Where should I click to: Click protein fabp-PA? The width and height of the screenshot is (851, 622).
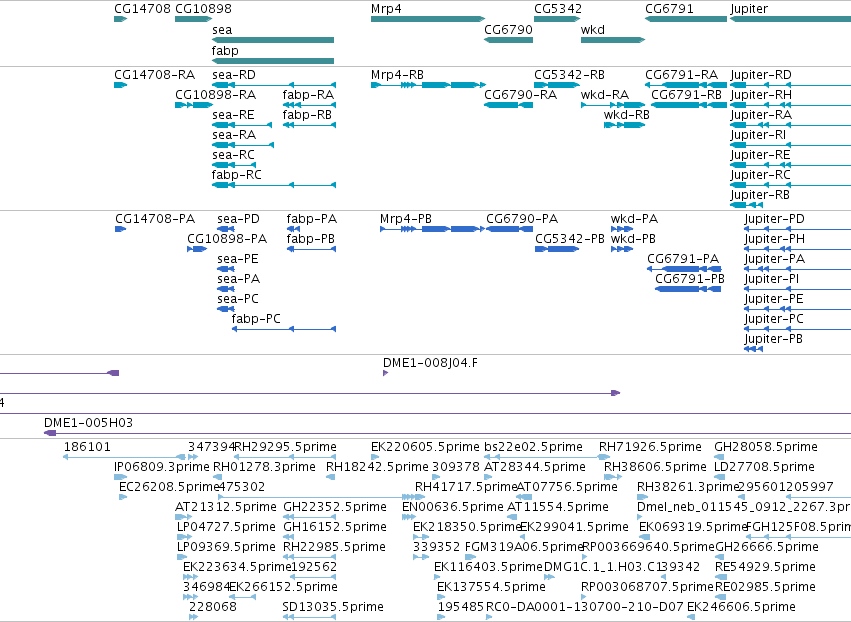293,229
